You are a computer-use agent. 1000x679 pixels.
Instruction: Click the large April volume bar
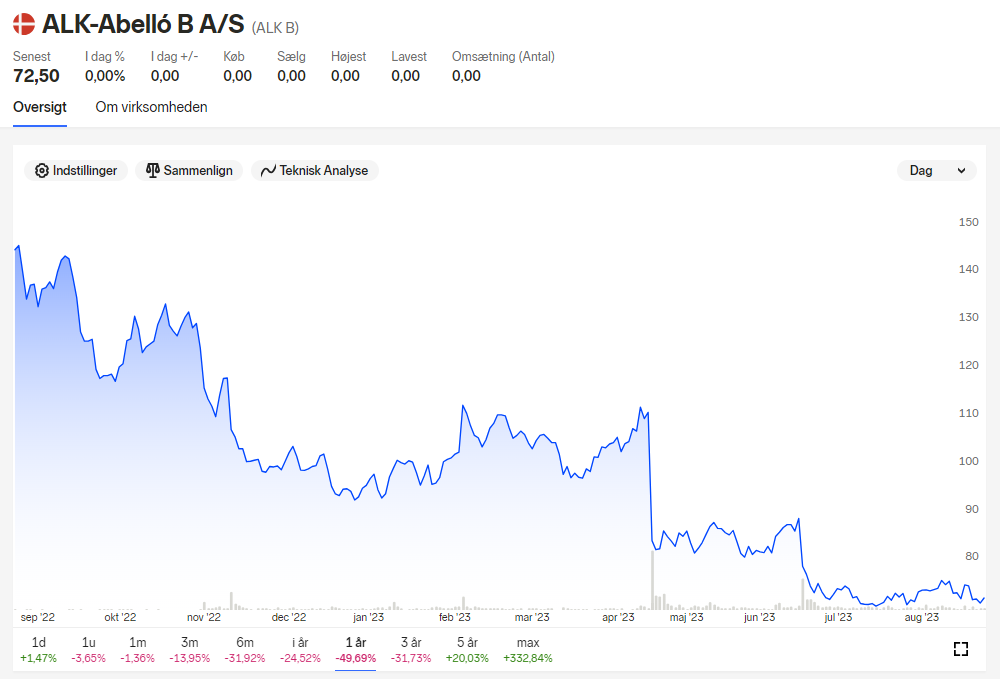(x=652, y=580)
